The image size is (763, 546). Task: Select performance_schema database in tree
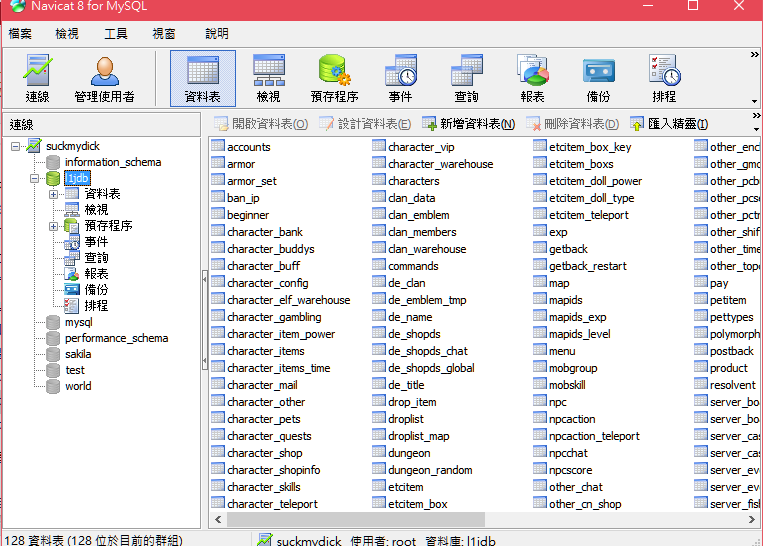coord(116,338)
